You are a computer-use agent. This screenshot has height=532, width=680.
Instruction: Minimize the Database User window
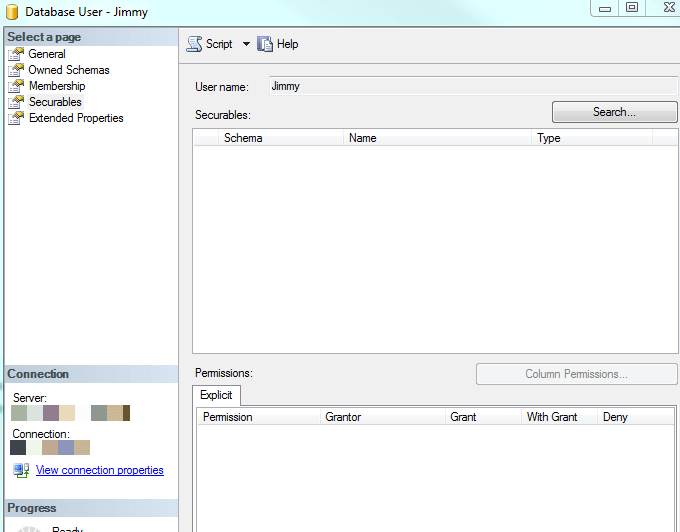coord(605,8)
